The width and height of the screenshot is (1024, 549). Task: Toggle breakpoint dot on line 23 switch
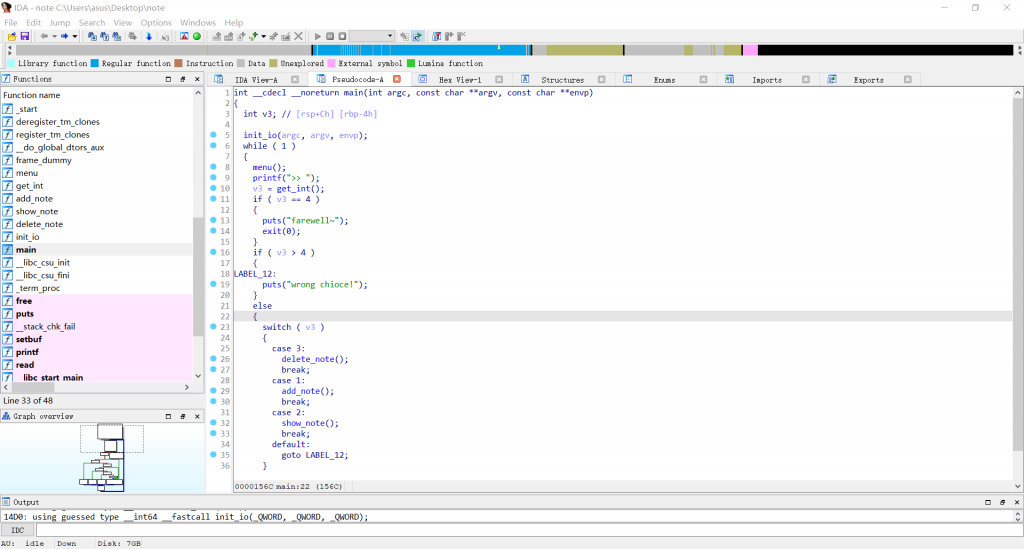pos(214,326)
